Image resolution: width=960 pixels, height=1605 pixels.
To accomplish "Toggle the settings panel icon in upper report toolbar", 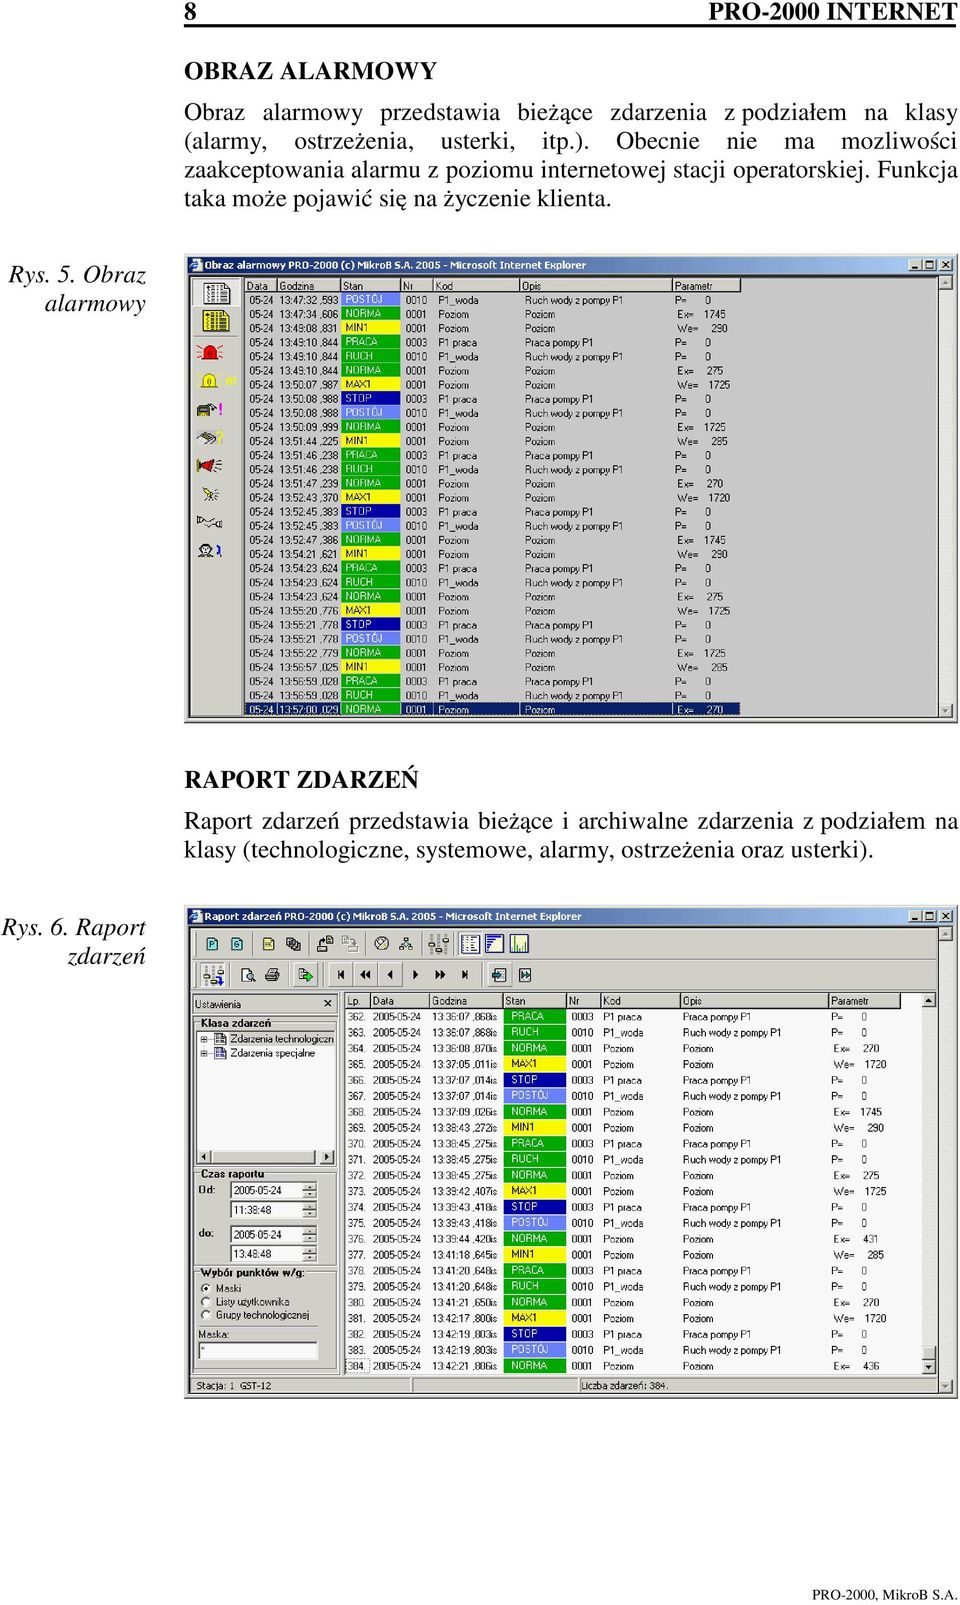I will click(438, 943).
